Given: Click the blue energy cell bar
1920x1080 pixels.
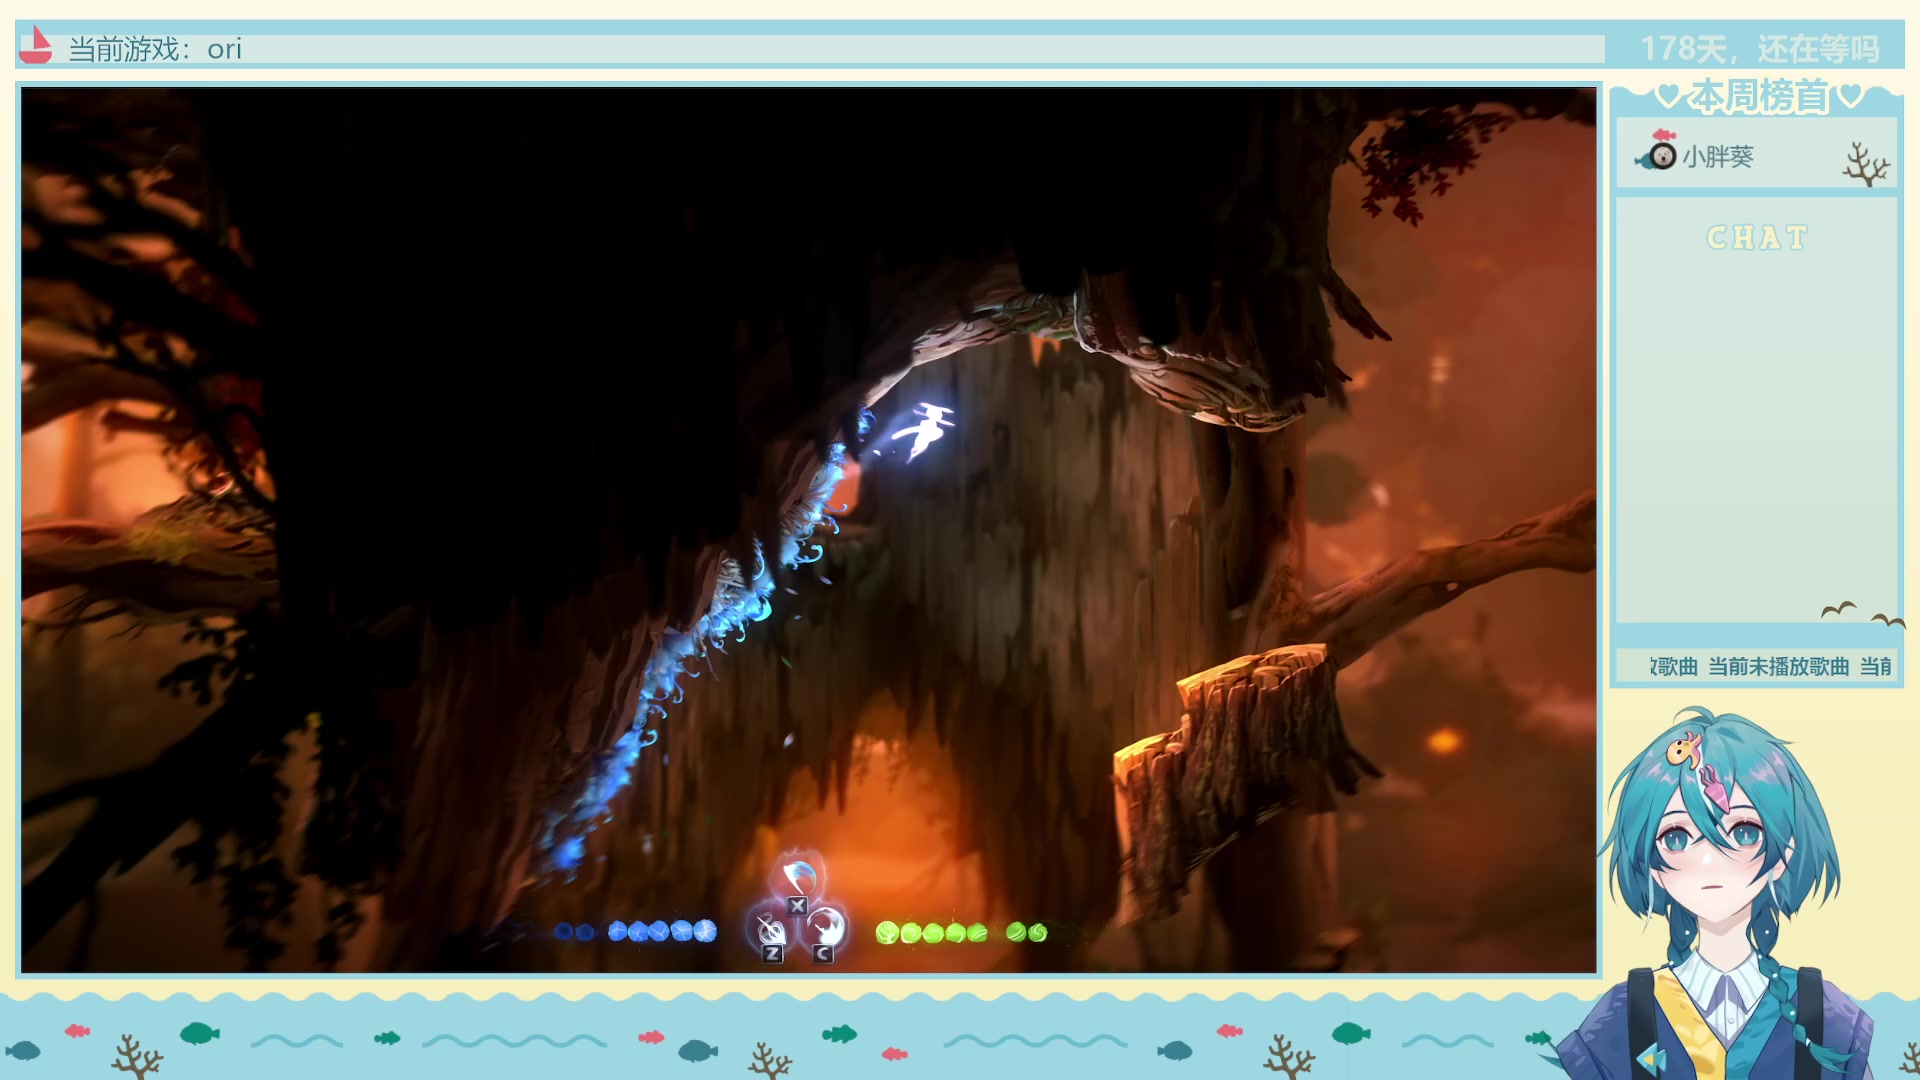Looking at the screenshot, I should point(635,932).
